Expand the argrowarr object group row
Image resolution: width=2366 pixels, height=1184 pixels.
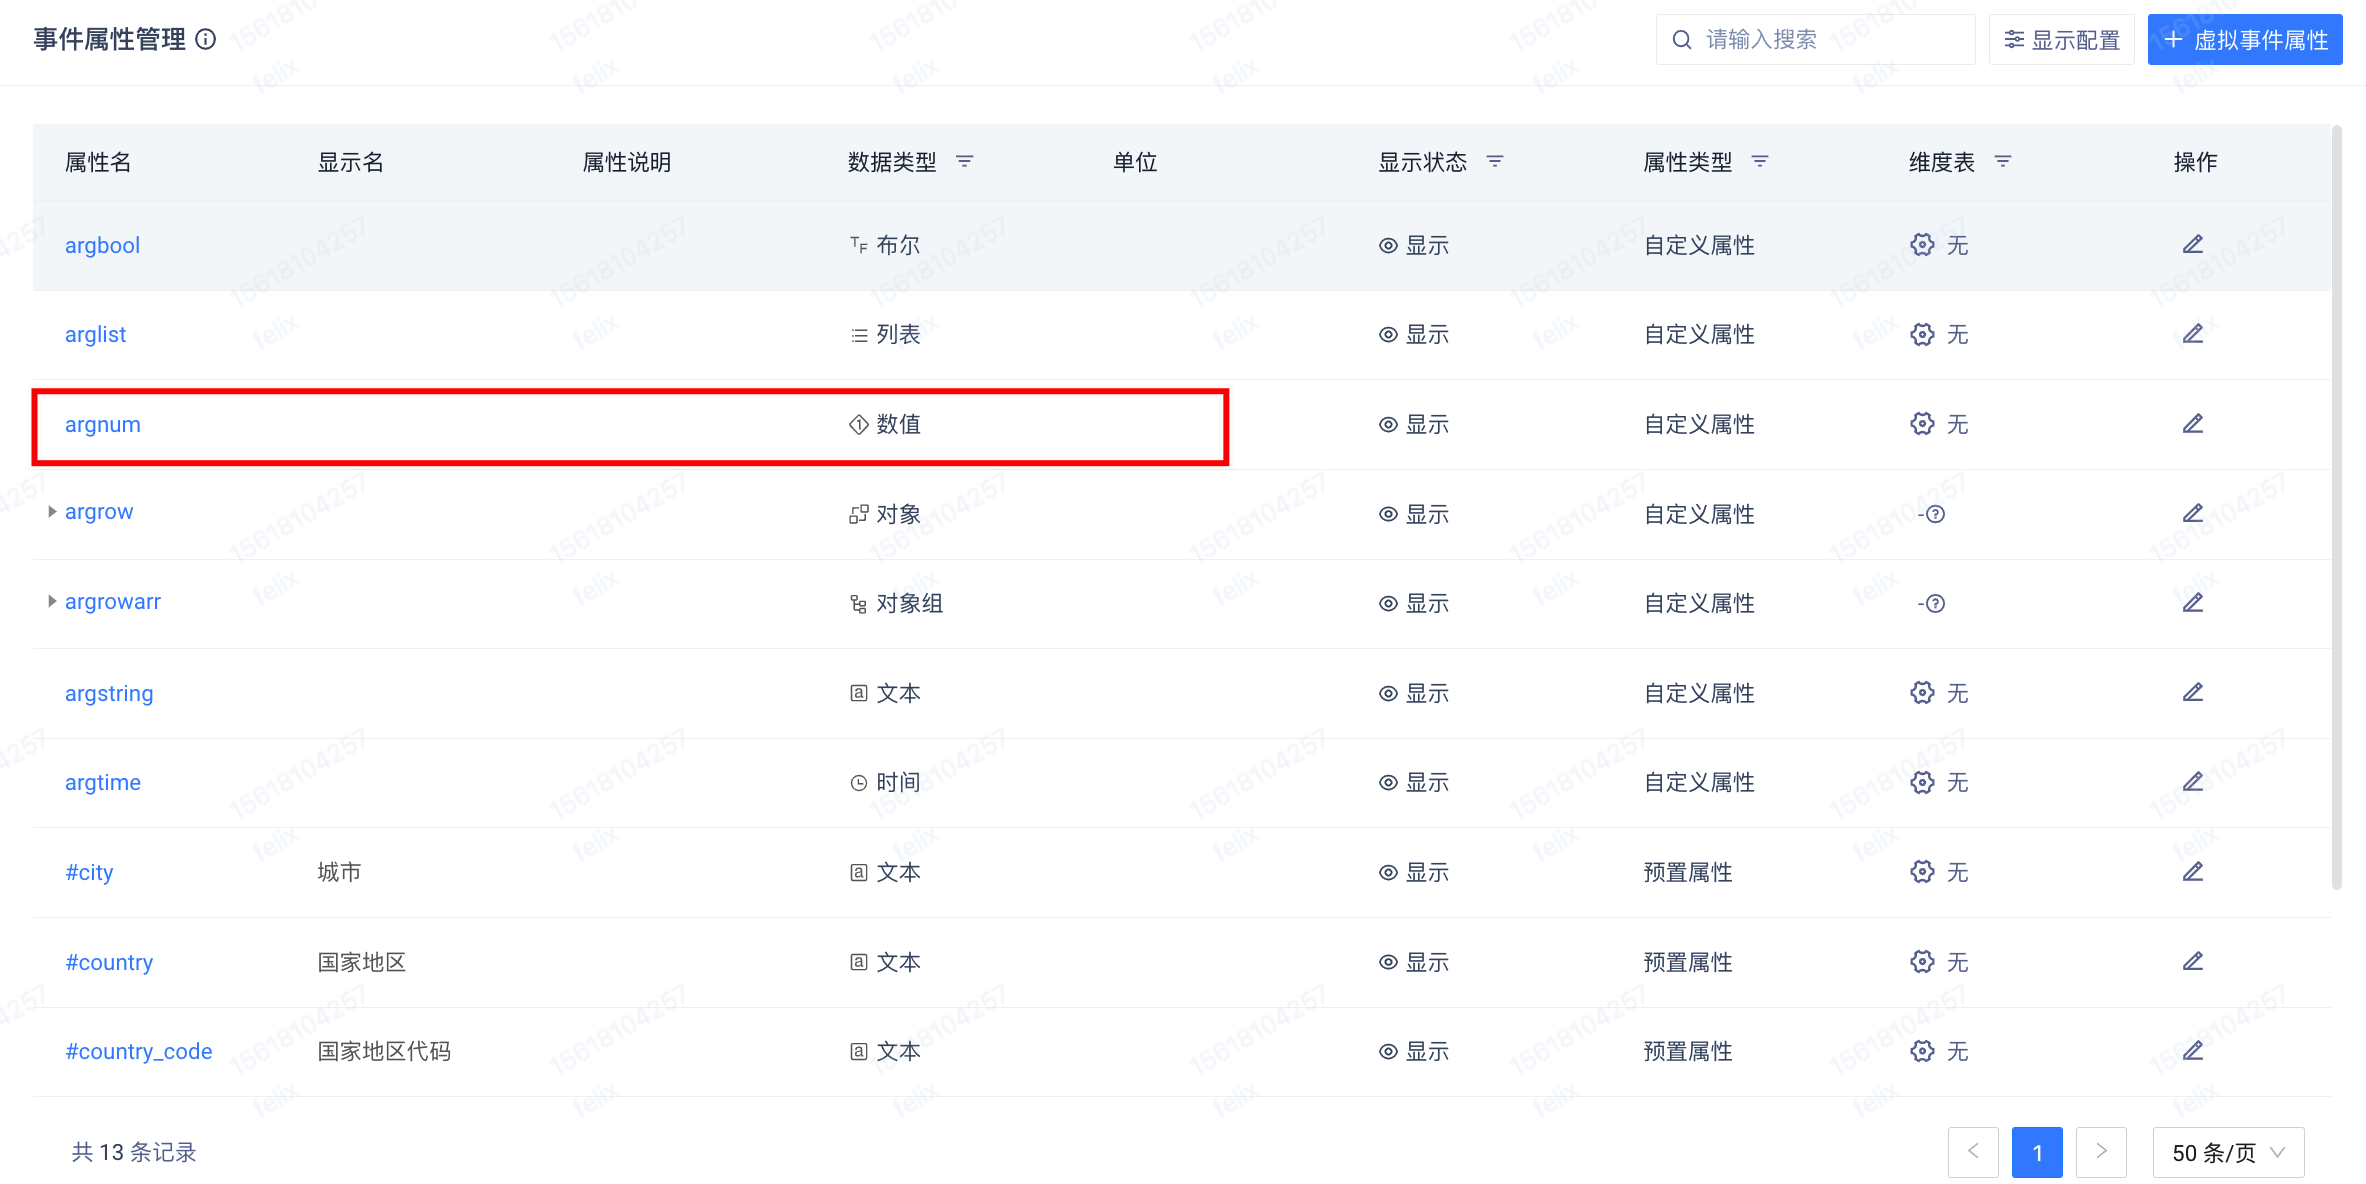coord(51,601)
